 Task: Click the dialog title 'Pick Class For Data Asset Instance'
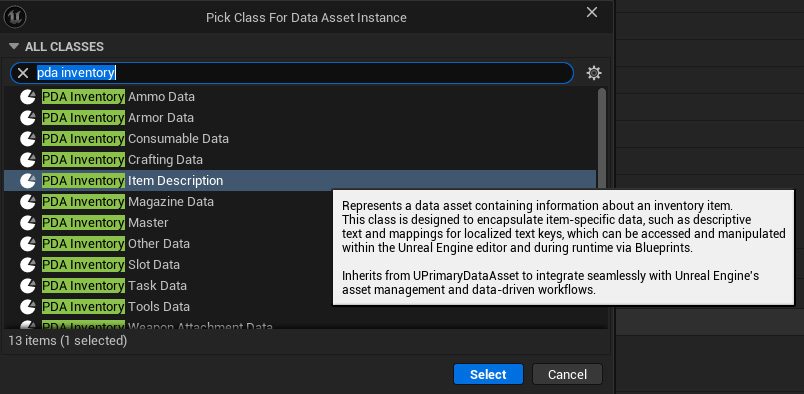[x=306, y=17]
